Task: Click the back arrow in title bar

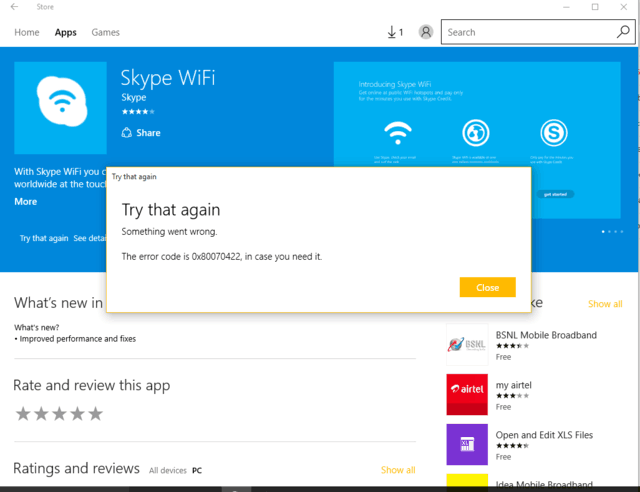Action: tap(13, 7)
